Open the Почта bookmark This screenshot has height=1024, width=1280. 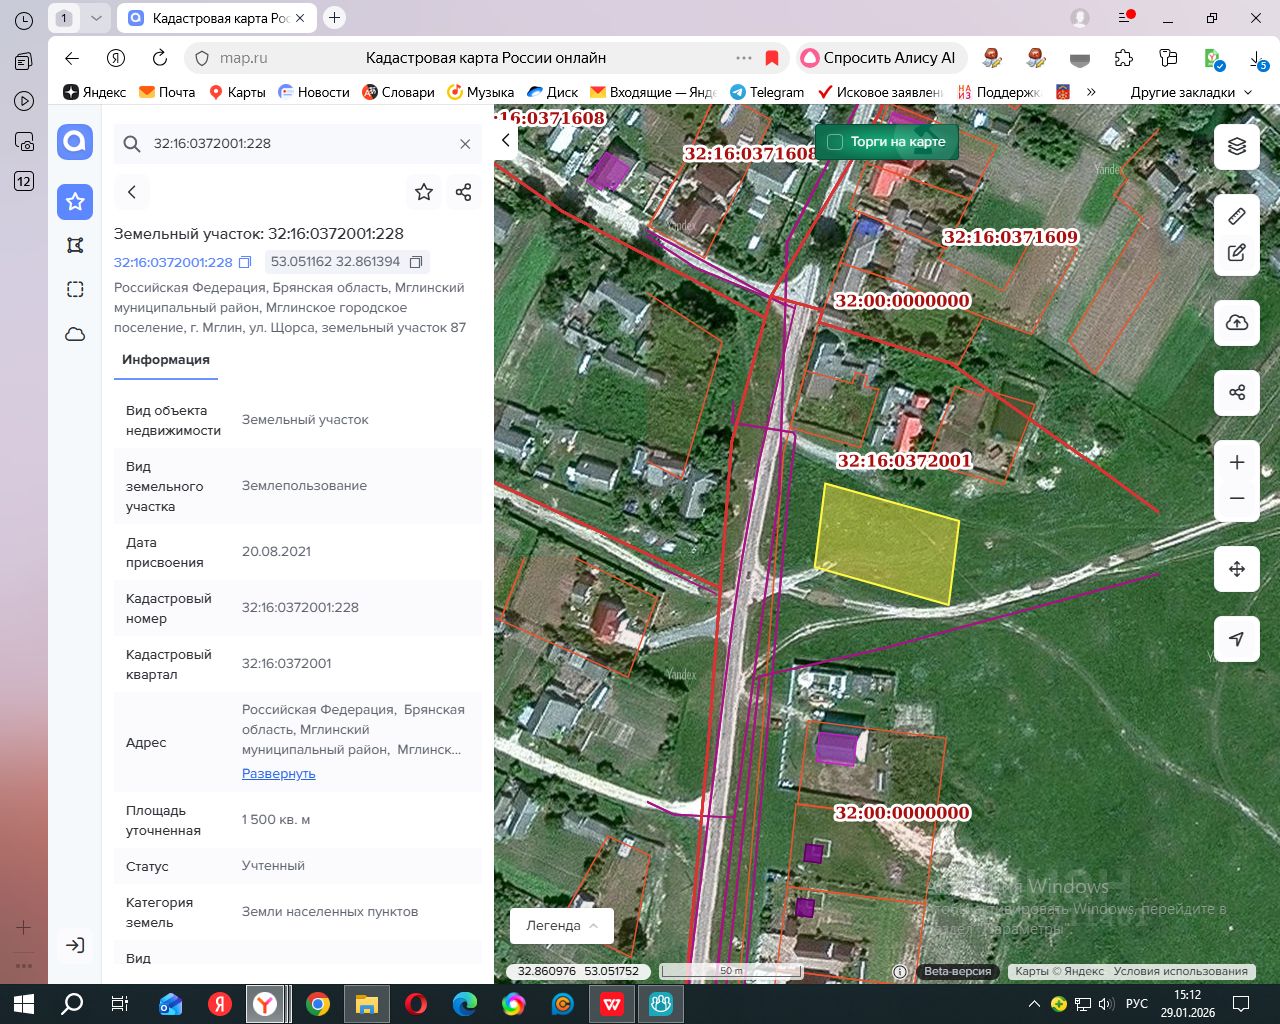click(x=167, y=92)
